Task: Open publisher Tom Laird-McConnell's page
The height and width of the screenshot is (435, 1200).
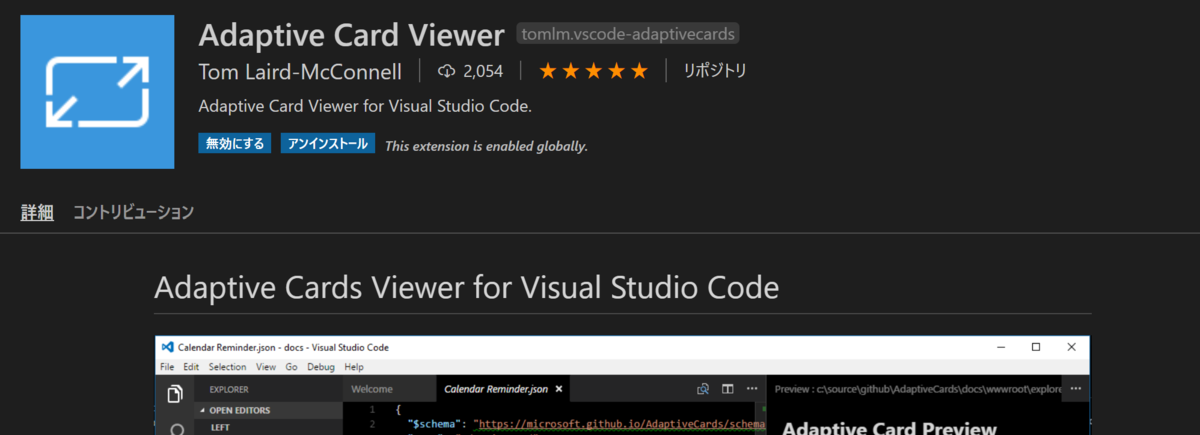Action: coord(300,71)
